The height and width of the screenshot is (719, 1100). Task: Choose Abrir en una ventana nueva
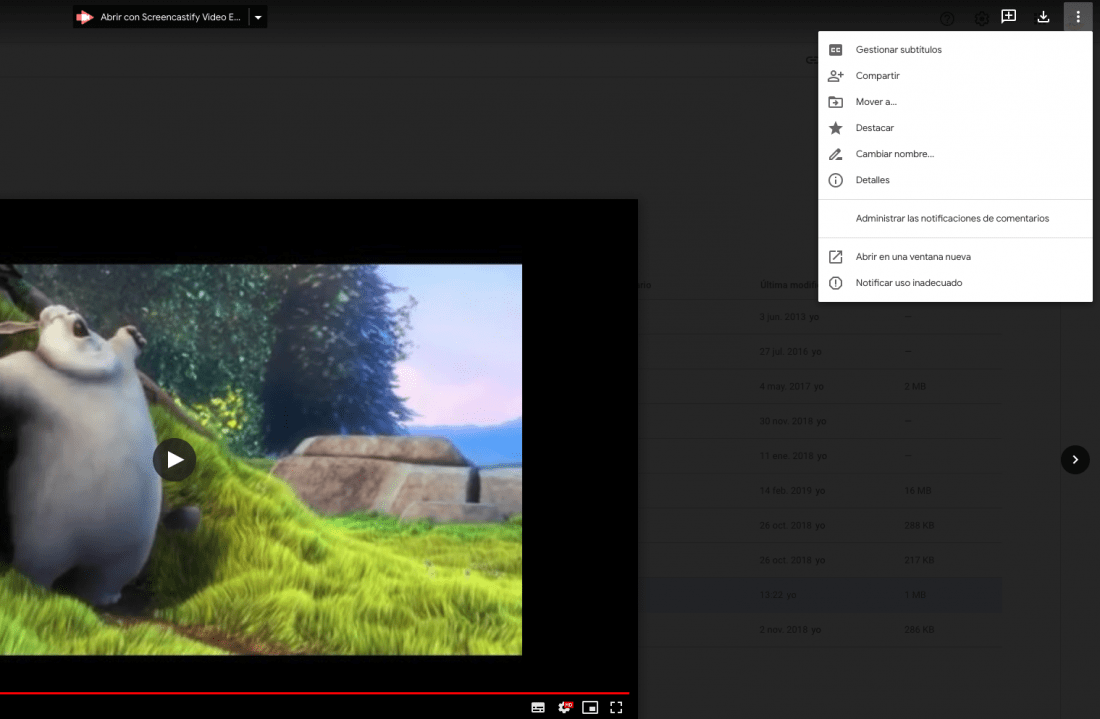coord(955,257)
